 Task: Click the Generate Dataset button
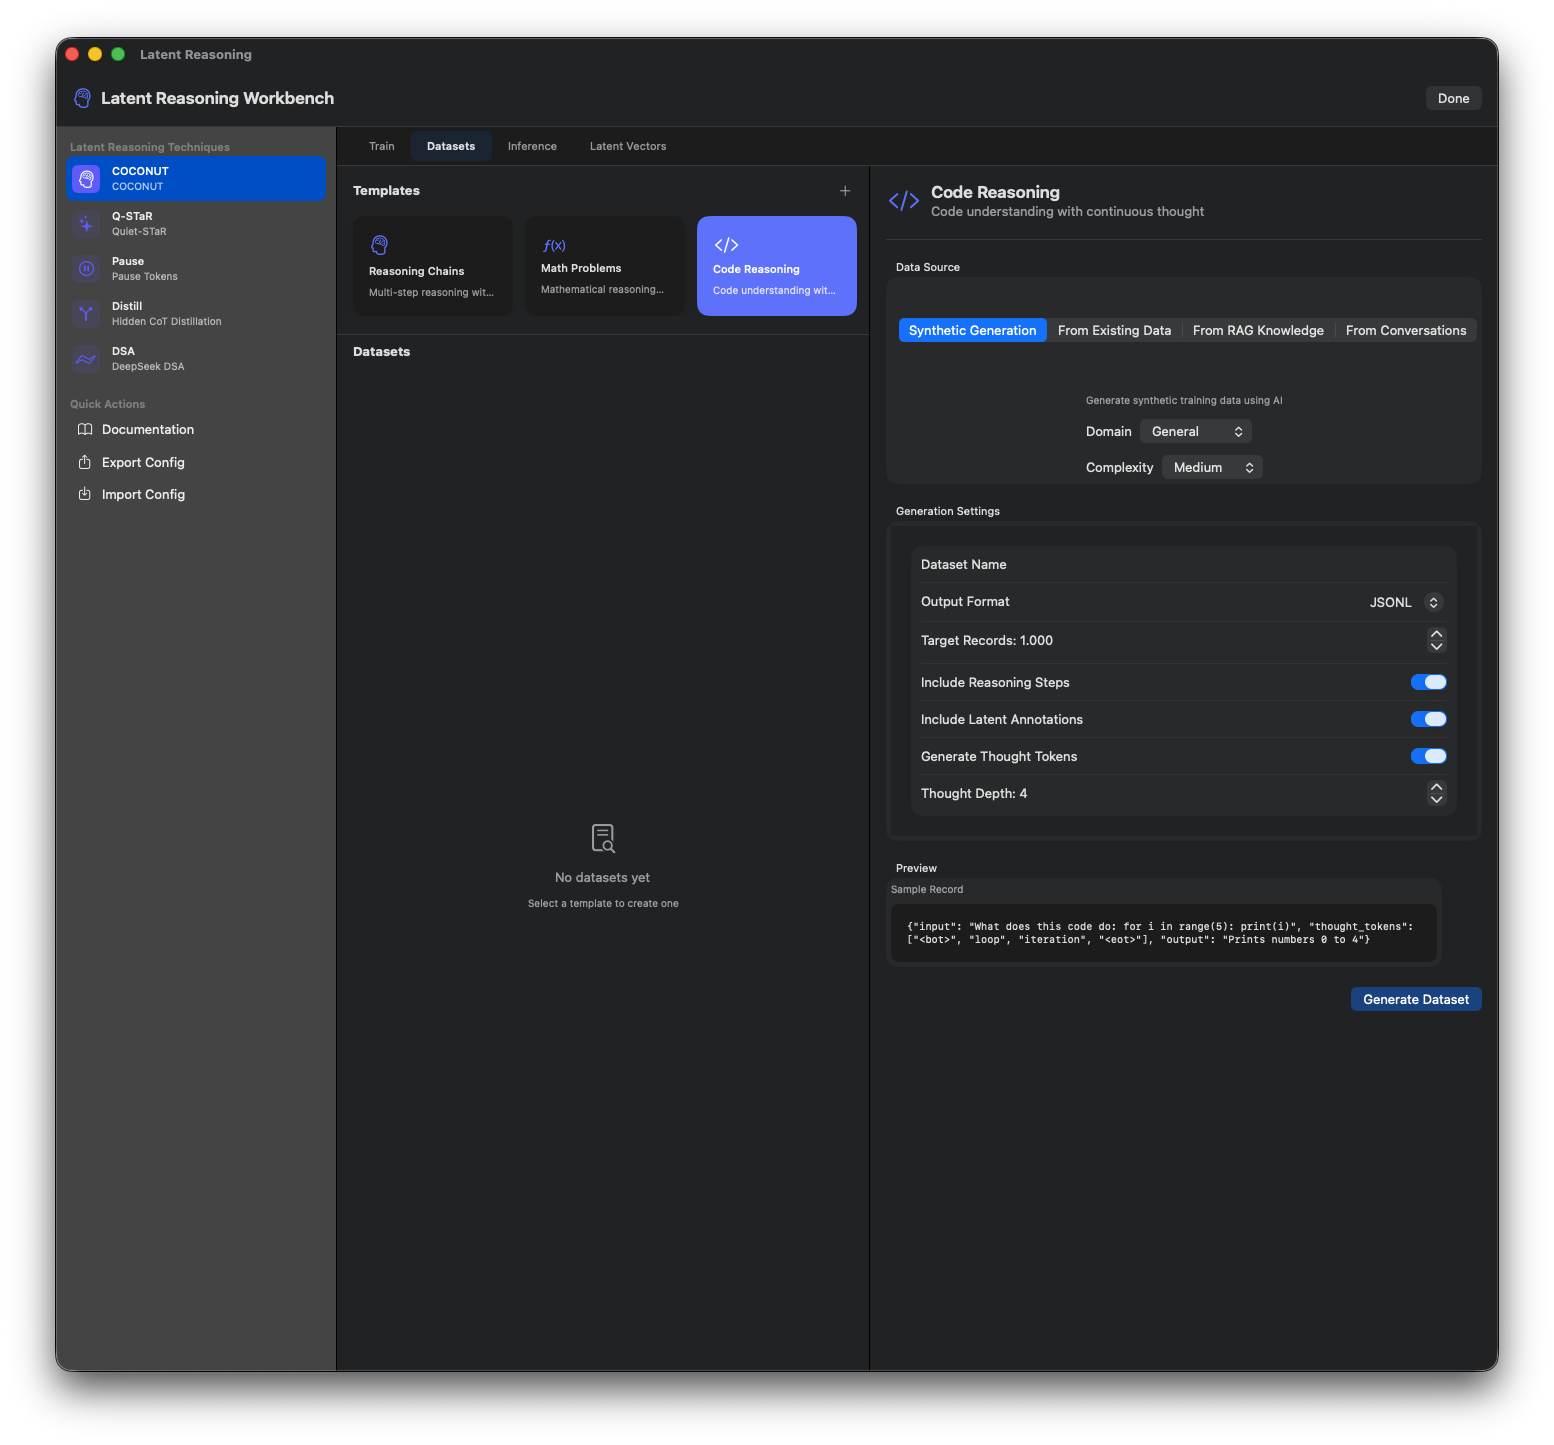click(x=1416, y=998)
